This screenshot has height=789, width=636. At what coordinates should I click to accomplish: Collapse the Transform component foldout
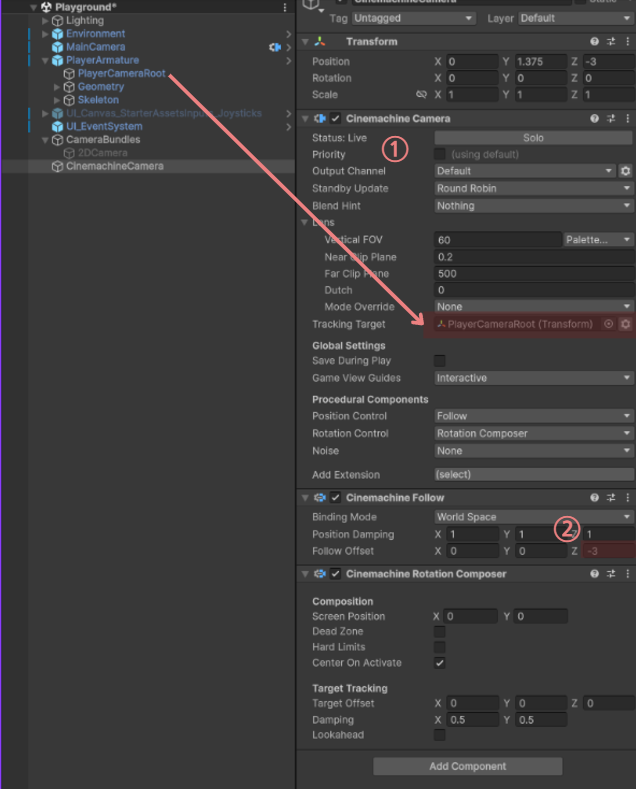pyautogui.click(x=305, y=42)
